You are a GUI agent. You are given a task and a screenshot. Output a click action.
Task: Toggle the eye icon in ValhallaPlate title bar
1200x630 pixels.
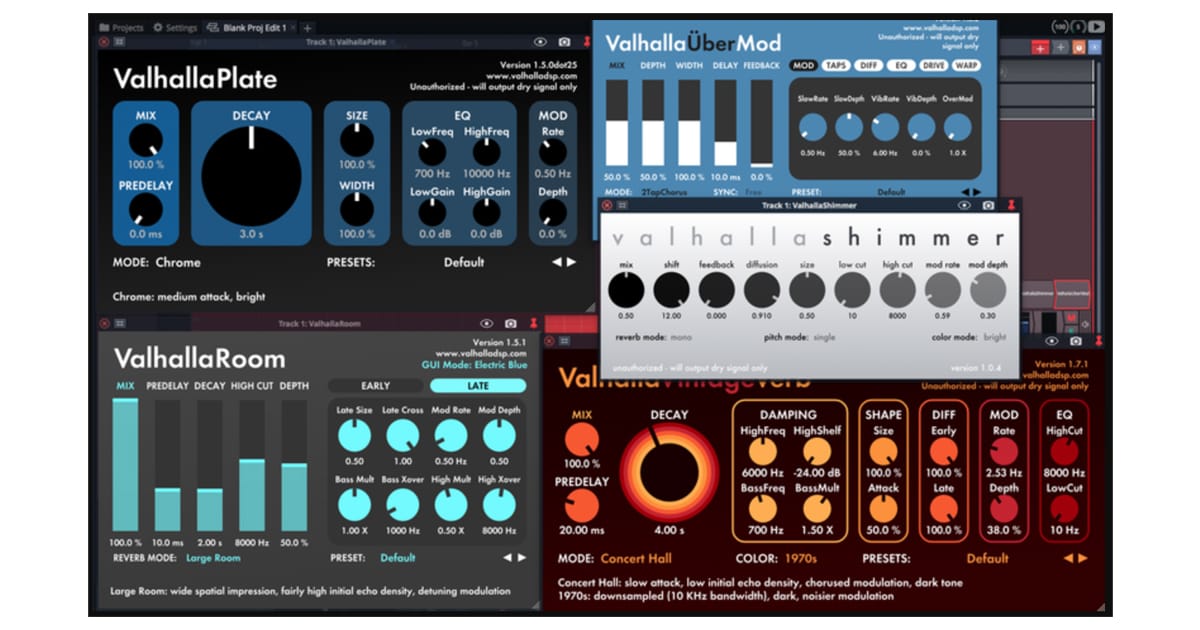coord(540,42)
